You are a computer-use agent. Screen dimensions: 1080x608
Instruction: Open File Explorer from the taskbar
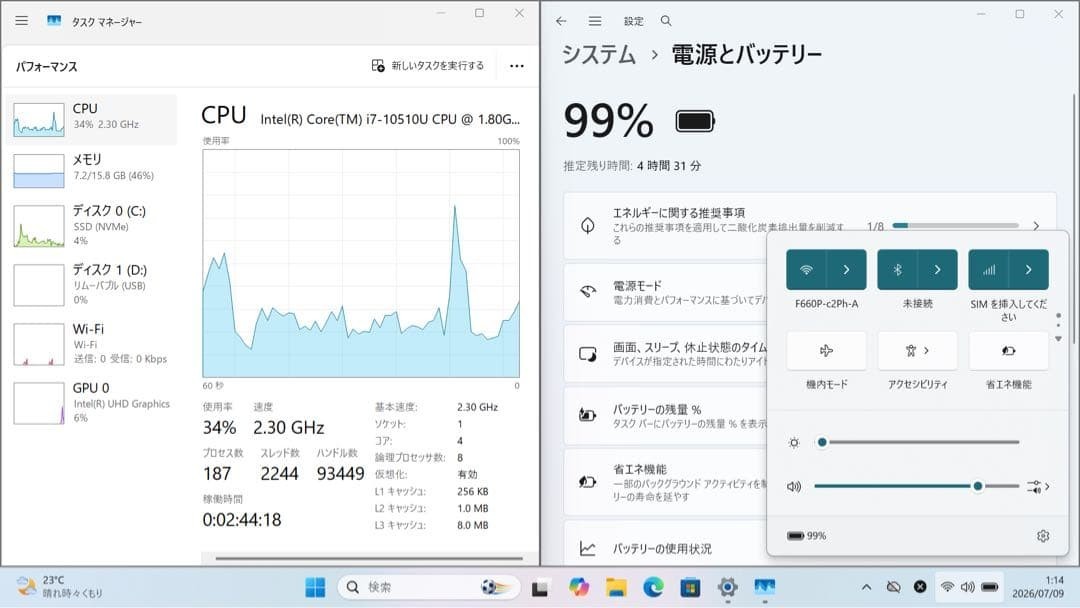pyautogui.click(x=616, y=587)
